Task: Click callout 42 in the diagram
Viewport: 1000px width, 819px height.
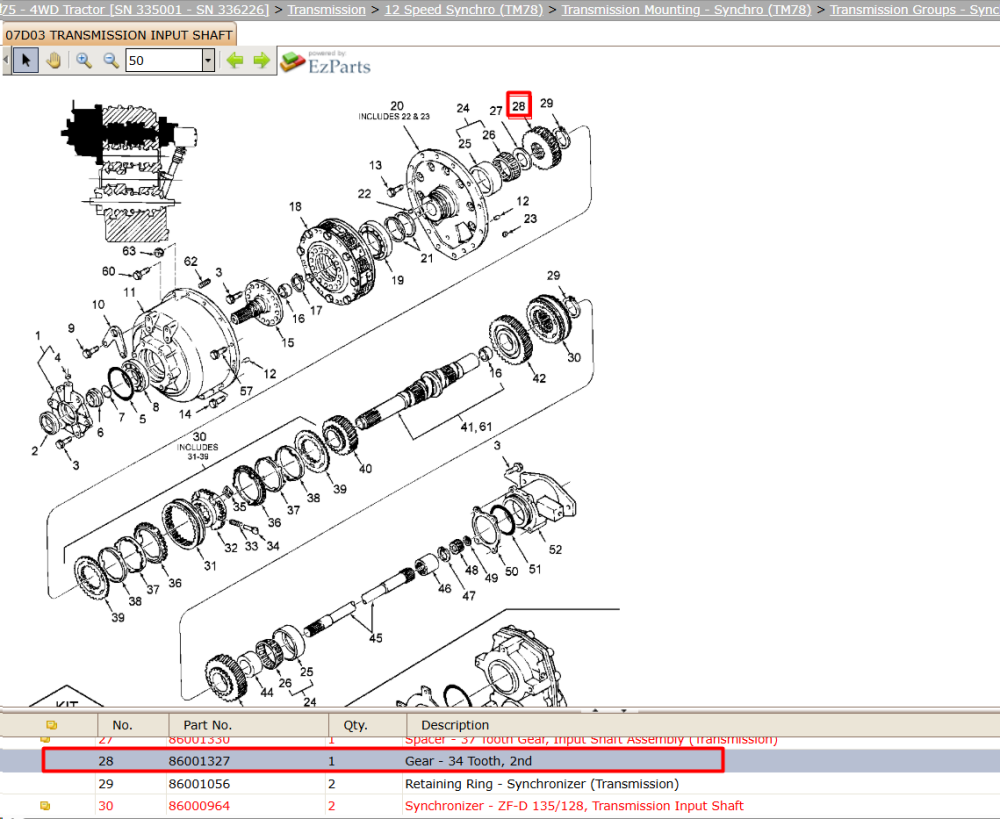Action: 539,378
